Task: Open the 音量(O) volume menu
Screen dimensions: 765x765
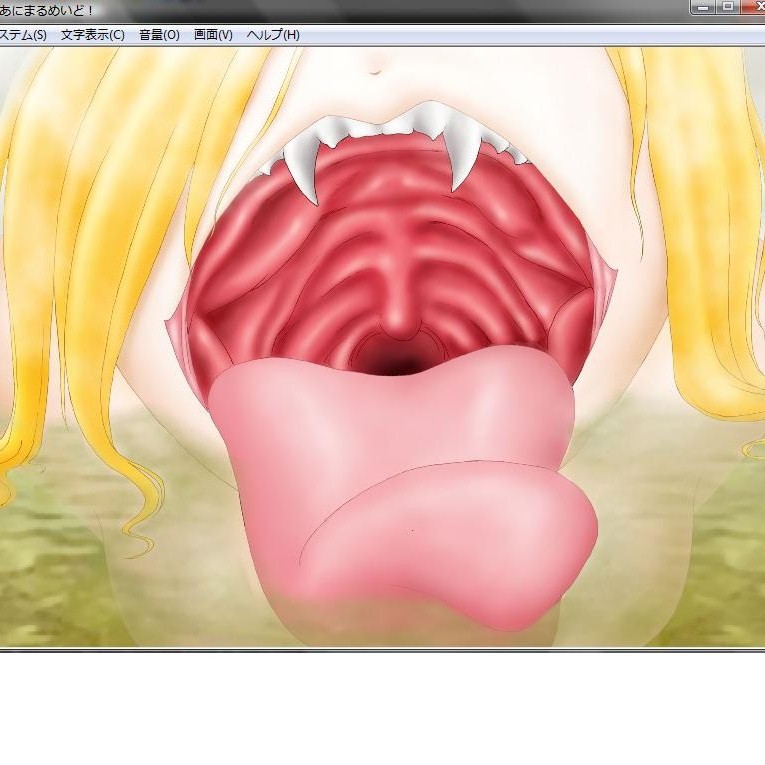Action: [x=159, y=35]
